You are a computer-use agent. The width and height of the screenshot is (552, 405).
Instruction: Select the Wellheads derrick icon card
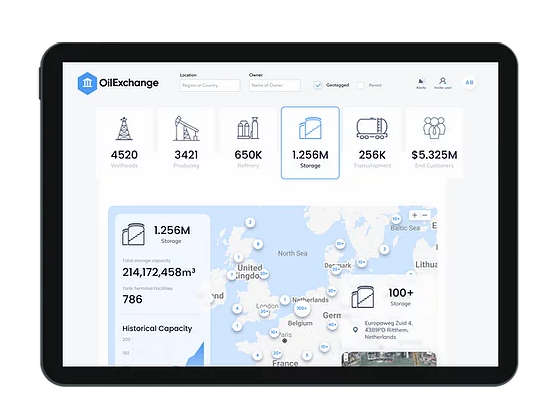(124, 143)
